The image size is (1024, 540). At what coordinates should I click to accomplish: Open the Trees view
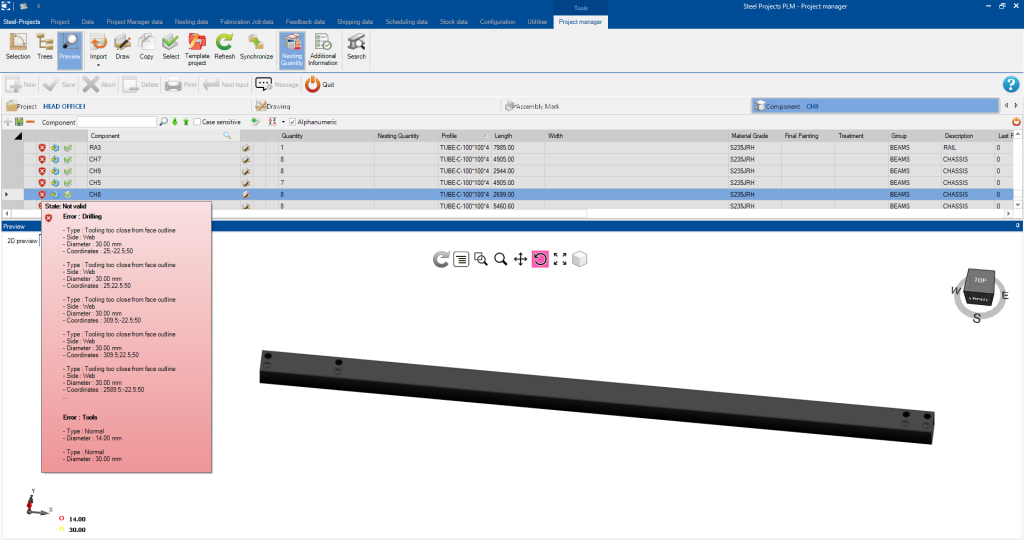(x=44, y=48)
